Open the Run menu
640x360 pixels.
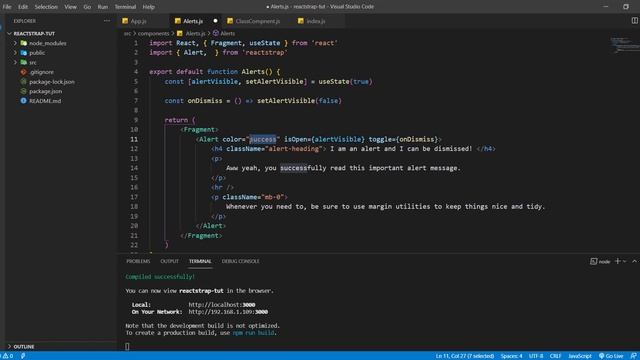(x=103, y=7)
